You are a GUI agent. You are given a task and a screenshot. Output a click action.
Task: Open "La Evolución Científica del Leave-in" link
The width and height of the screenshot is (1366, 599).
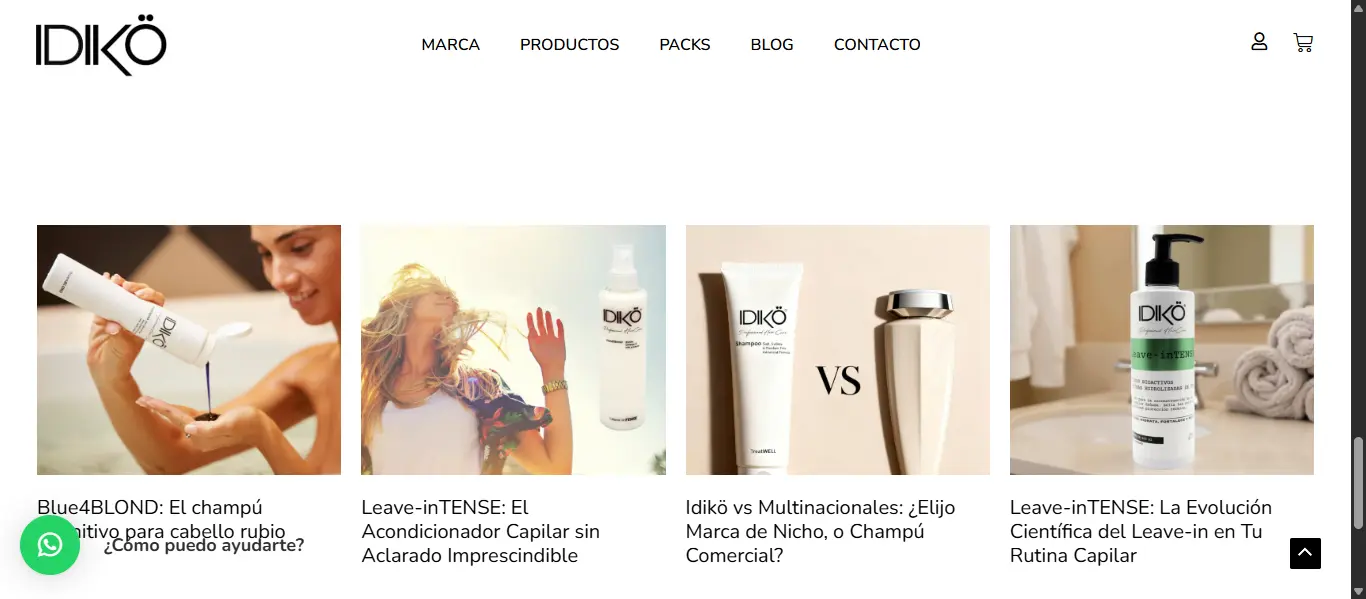pyautogui.click(x=1141, y=532)
